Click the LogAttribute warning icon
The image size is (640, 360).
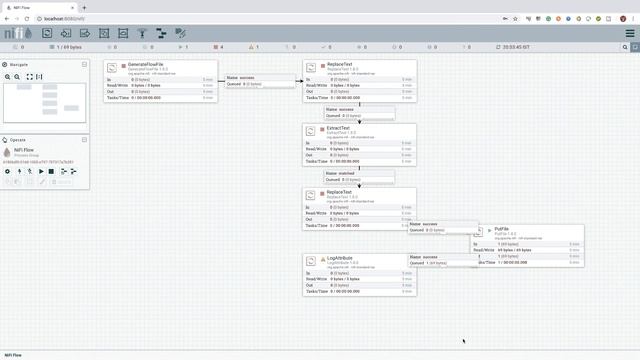point(323,259)
